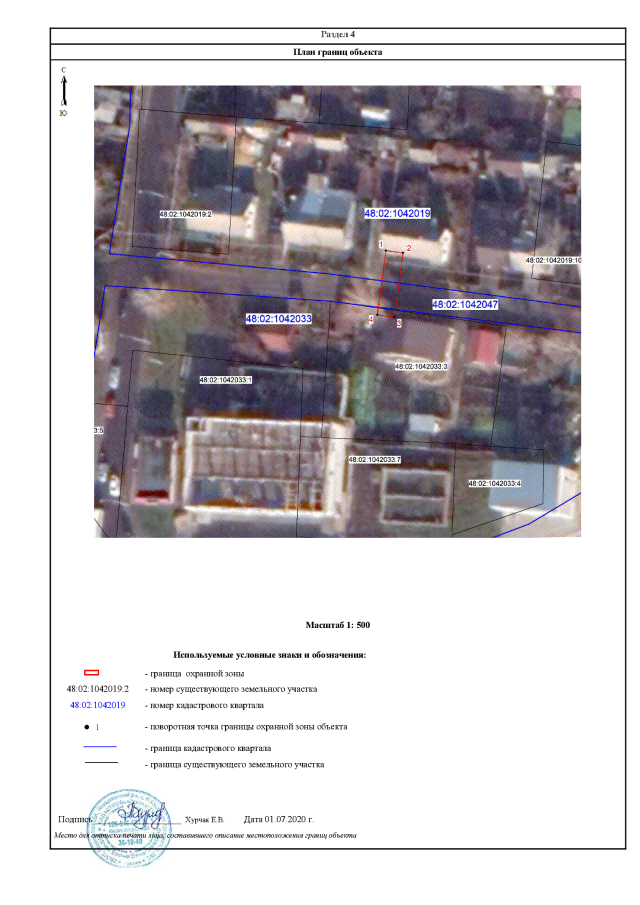
Task: Select blue quarter label 48:02:1042019 on the map
Action: coord(397,213)
